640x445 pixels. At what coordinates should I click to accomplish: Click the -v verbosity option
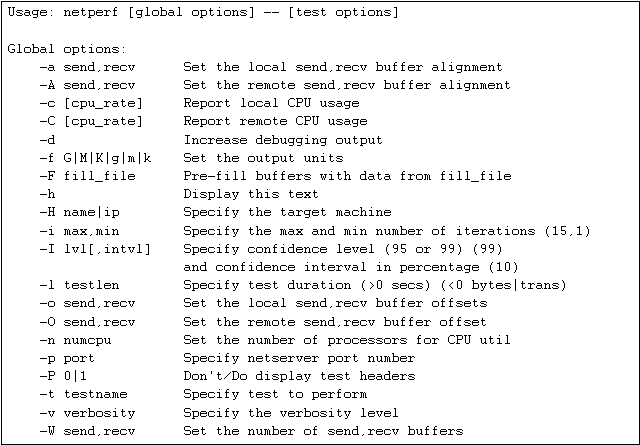tap(87, 413)
